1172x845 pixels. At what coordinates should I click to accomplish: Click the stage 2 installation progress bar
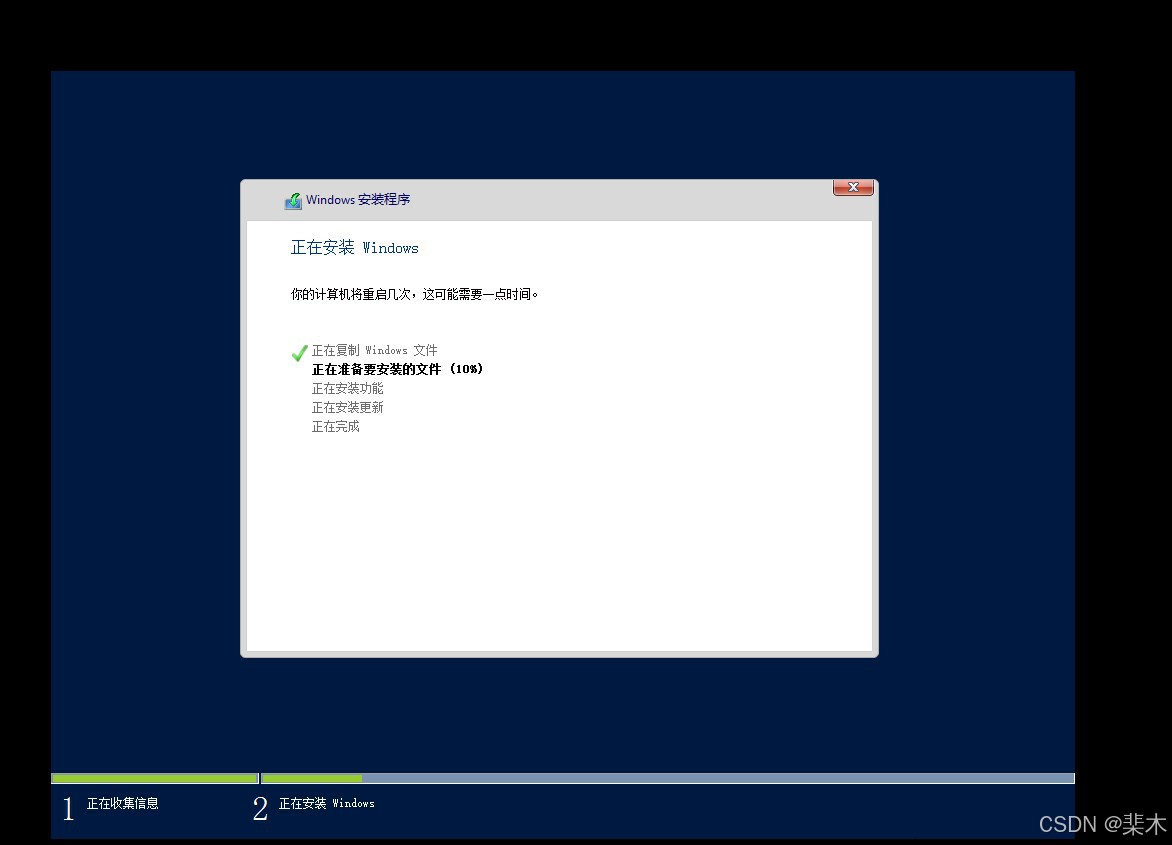[668, 779]
